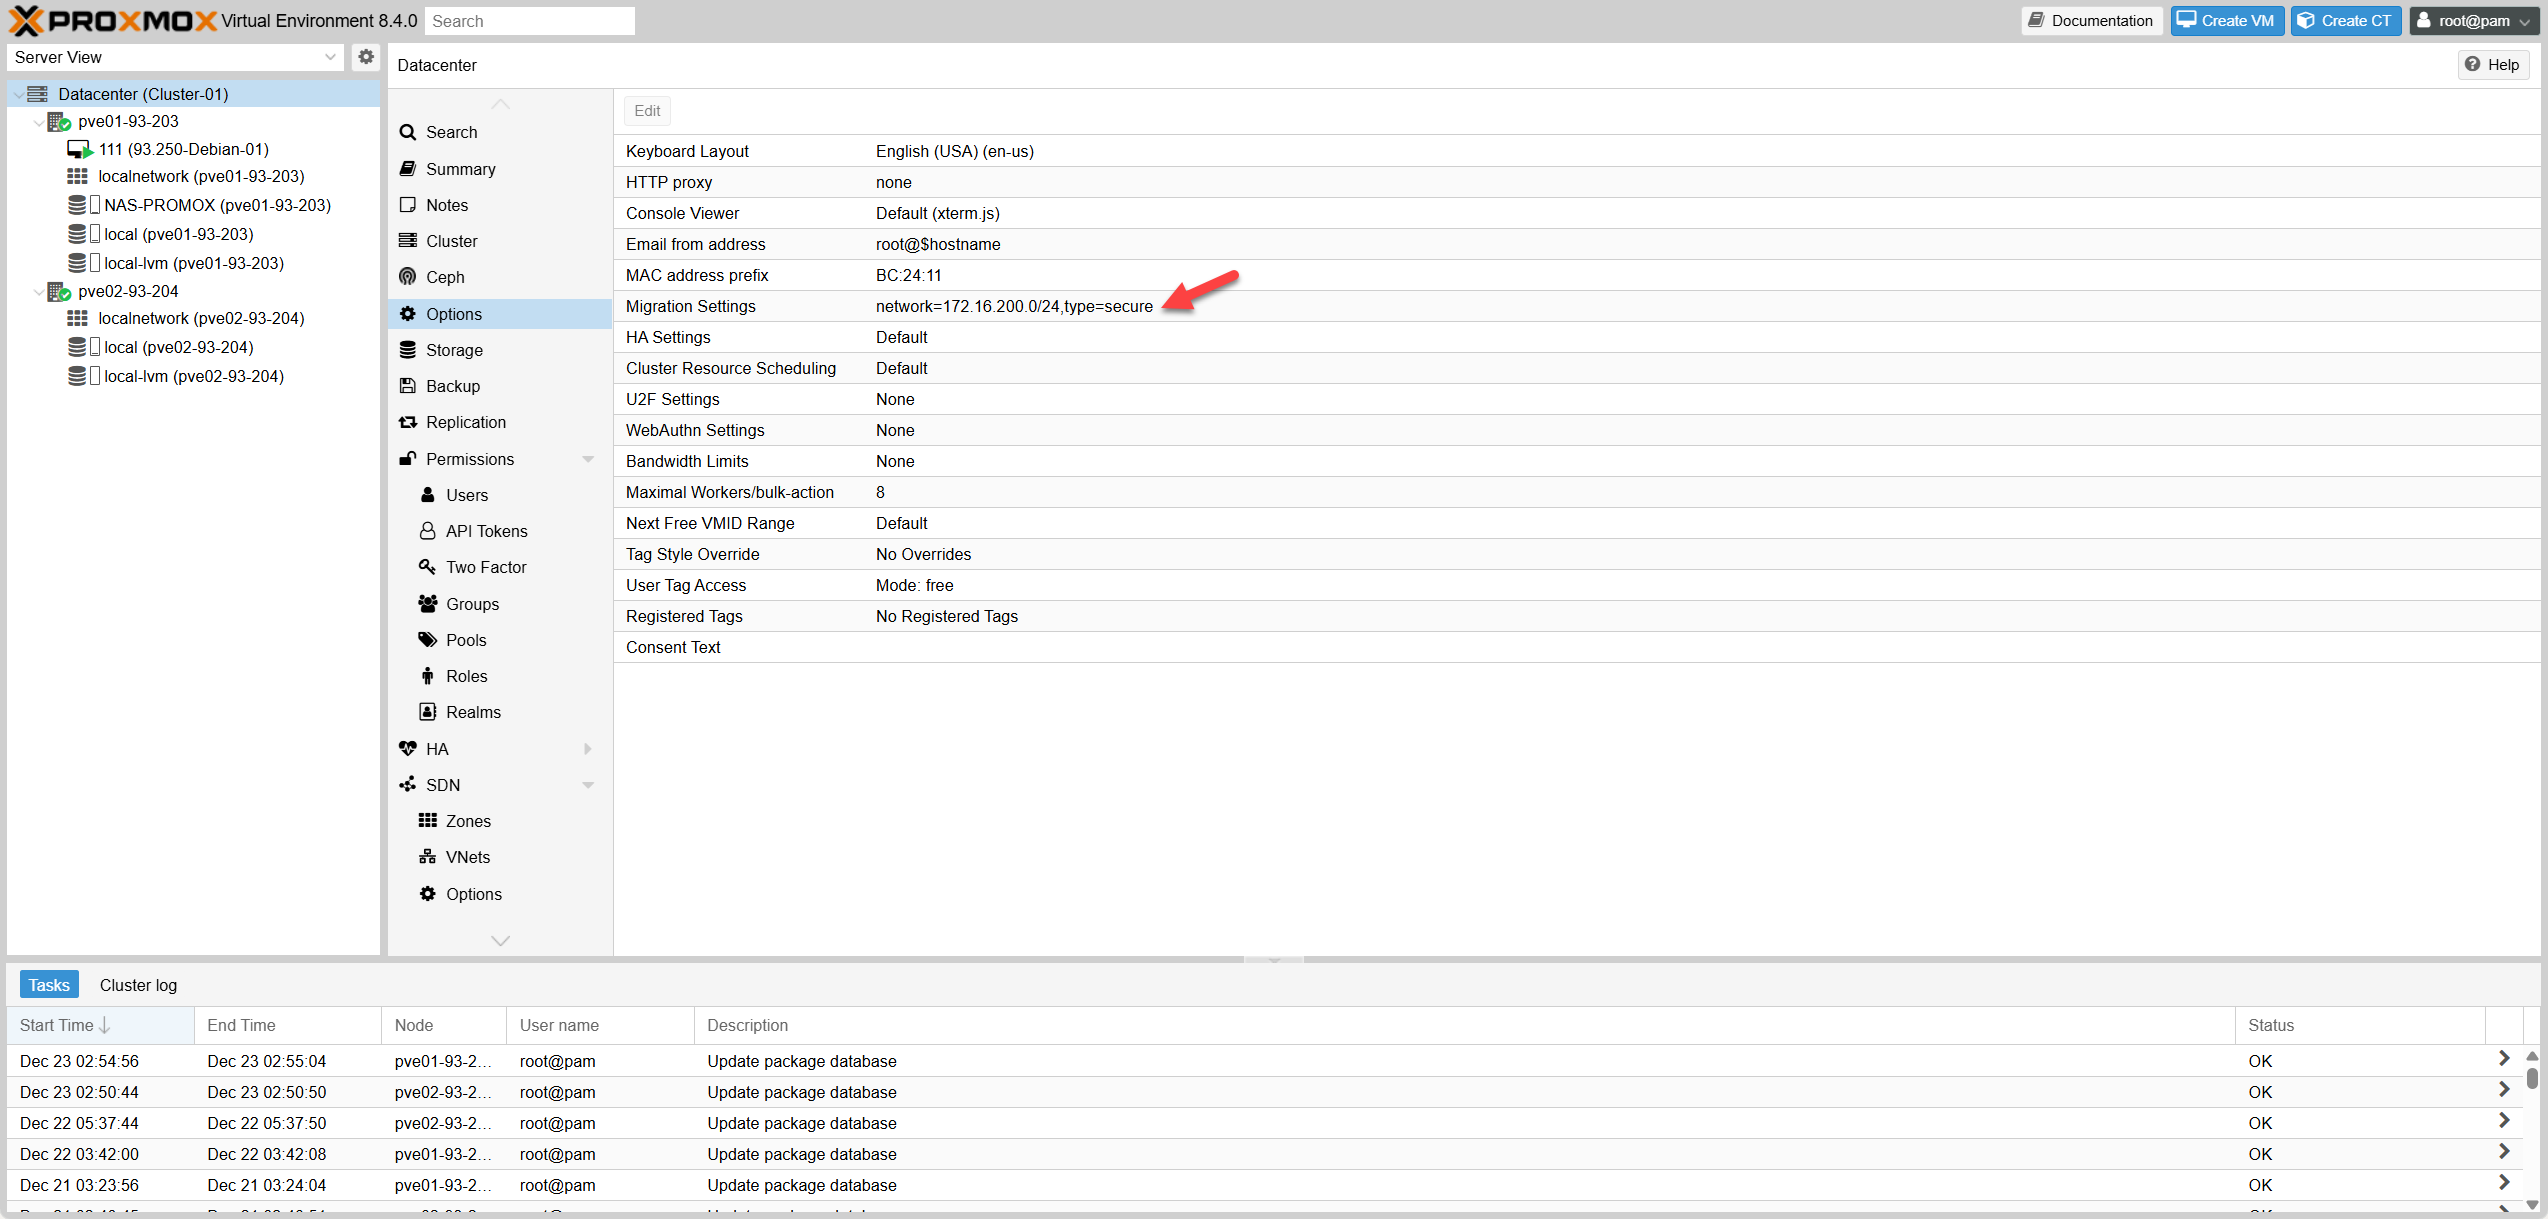Screen dimensions: 2548x1219
Task: Click the Create VM button
Action: click(x=2226, y=21)
